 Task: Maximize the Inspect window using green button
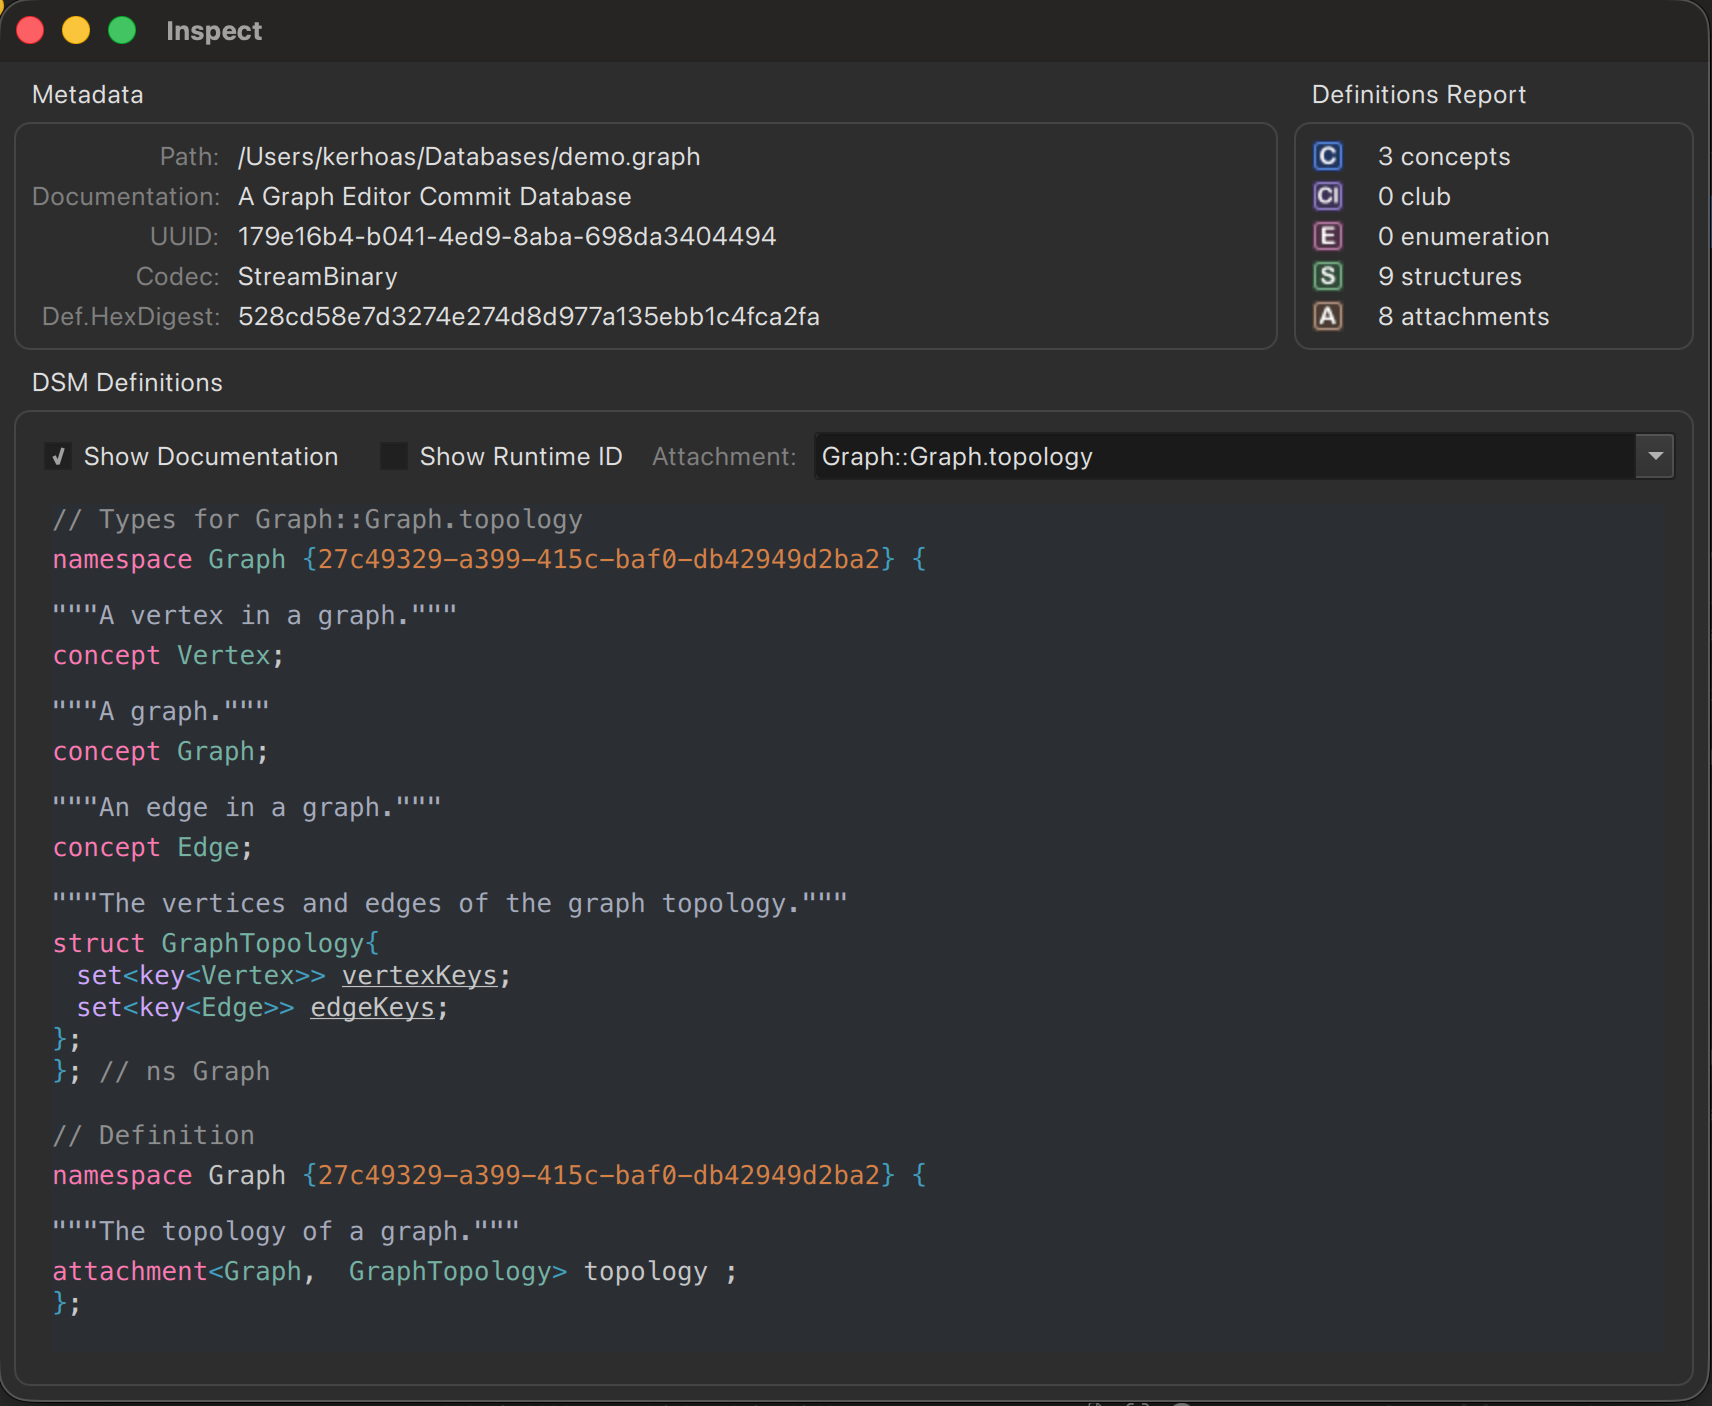pos(122,30)
